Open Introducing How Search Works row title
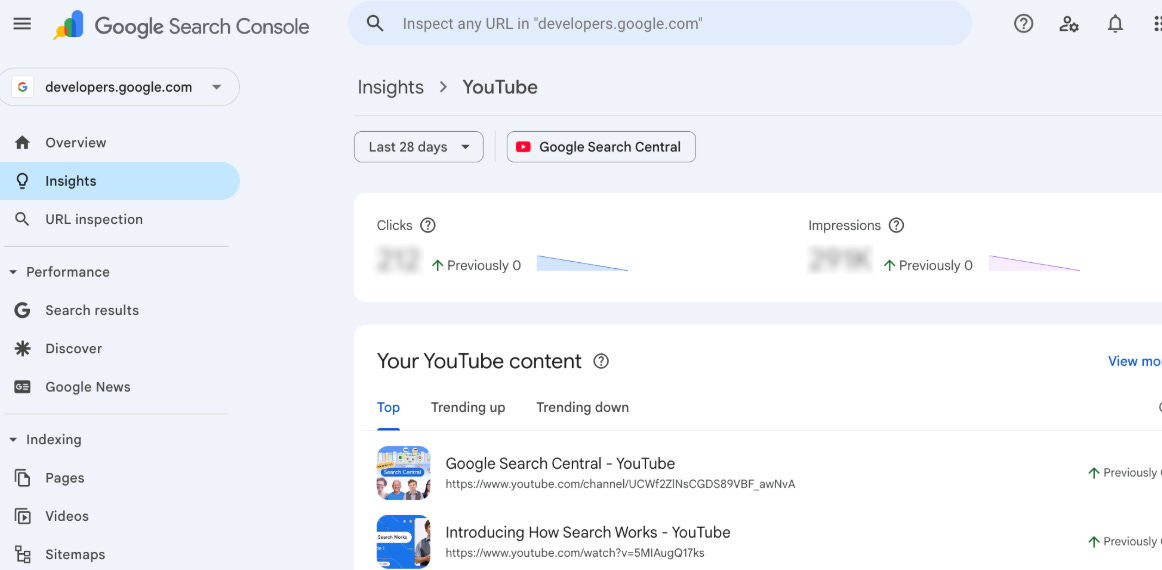This screenshot has height=570, width=1162. click(588, 532)
